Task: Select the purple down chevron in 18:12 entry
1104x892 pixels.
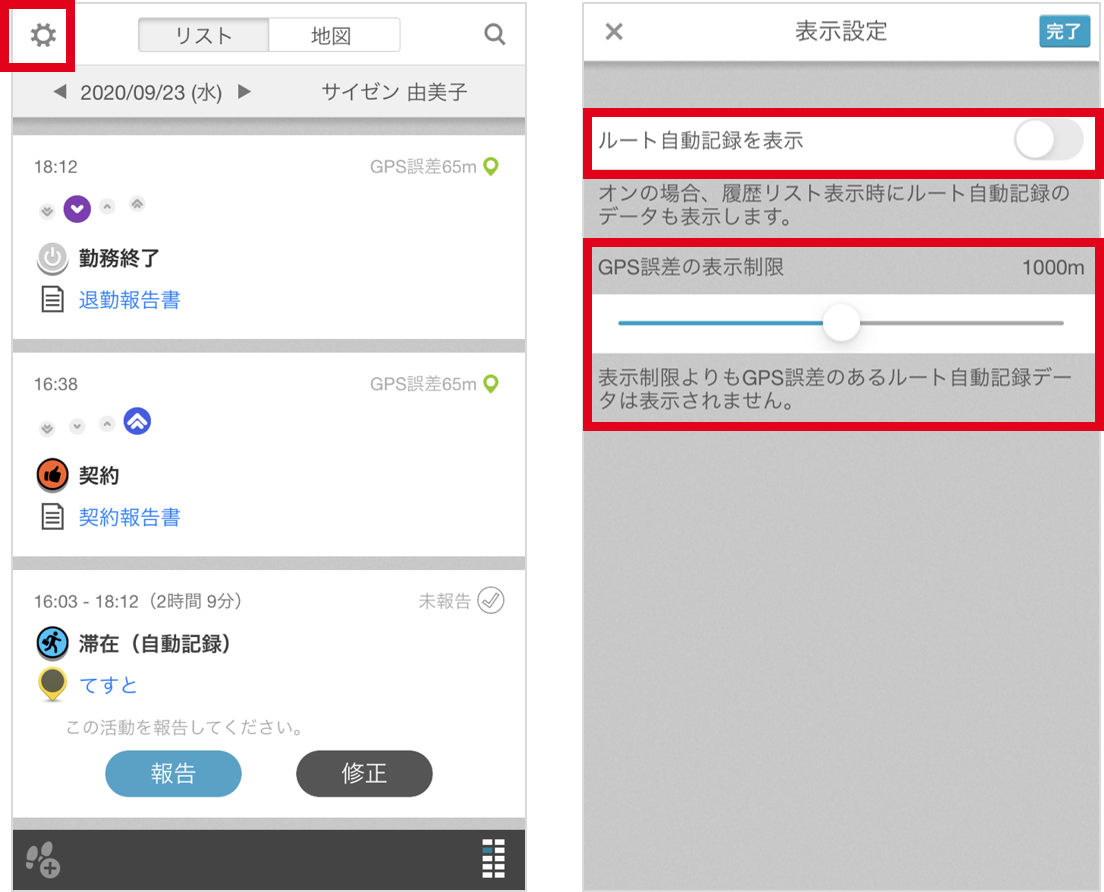Action: [77, 208]
